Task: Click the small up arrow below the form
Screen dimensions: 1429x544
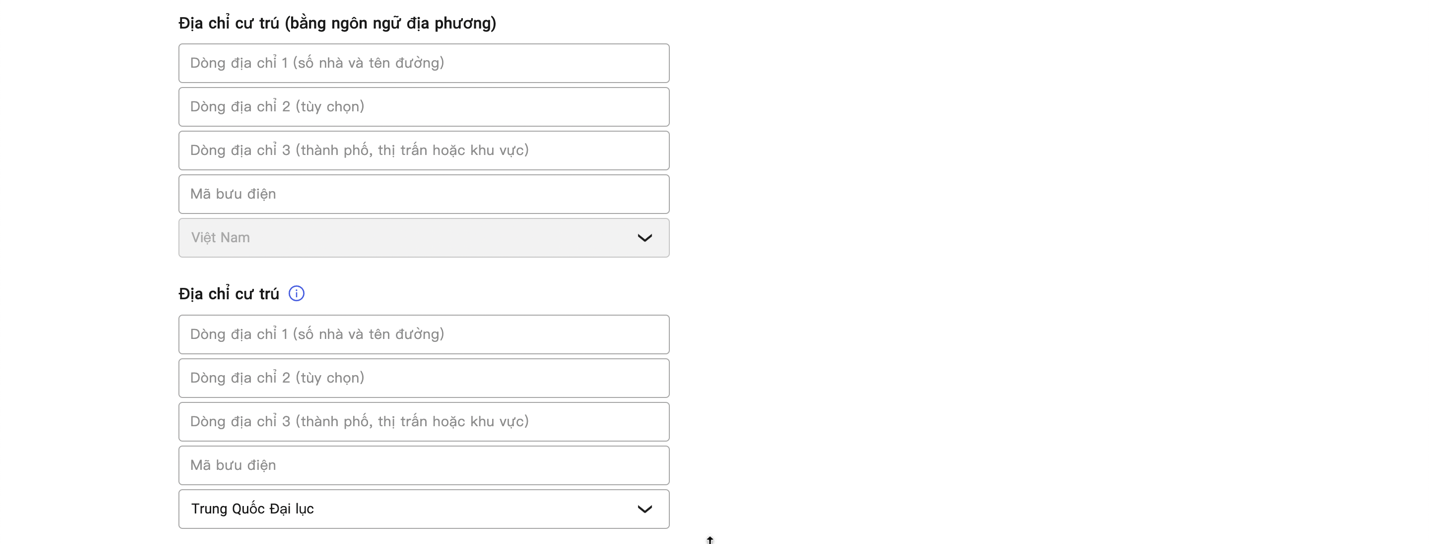Action: (x=710, y=540)
